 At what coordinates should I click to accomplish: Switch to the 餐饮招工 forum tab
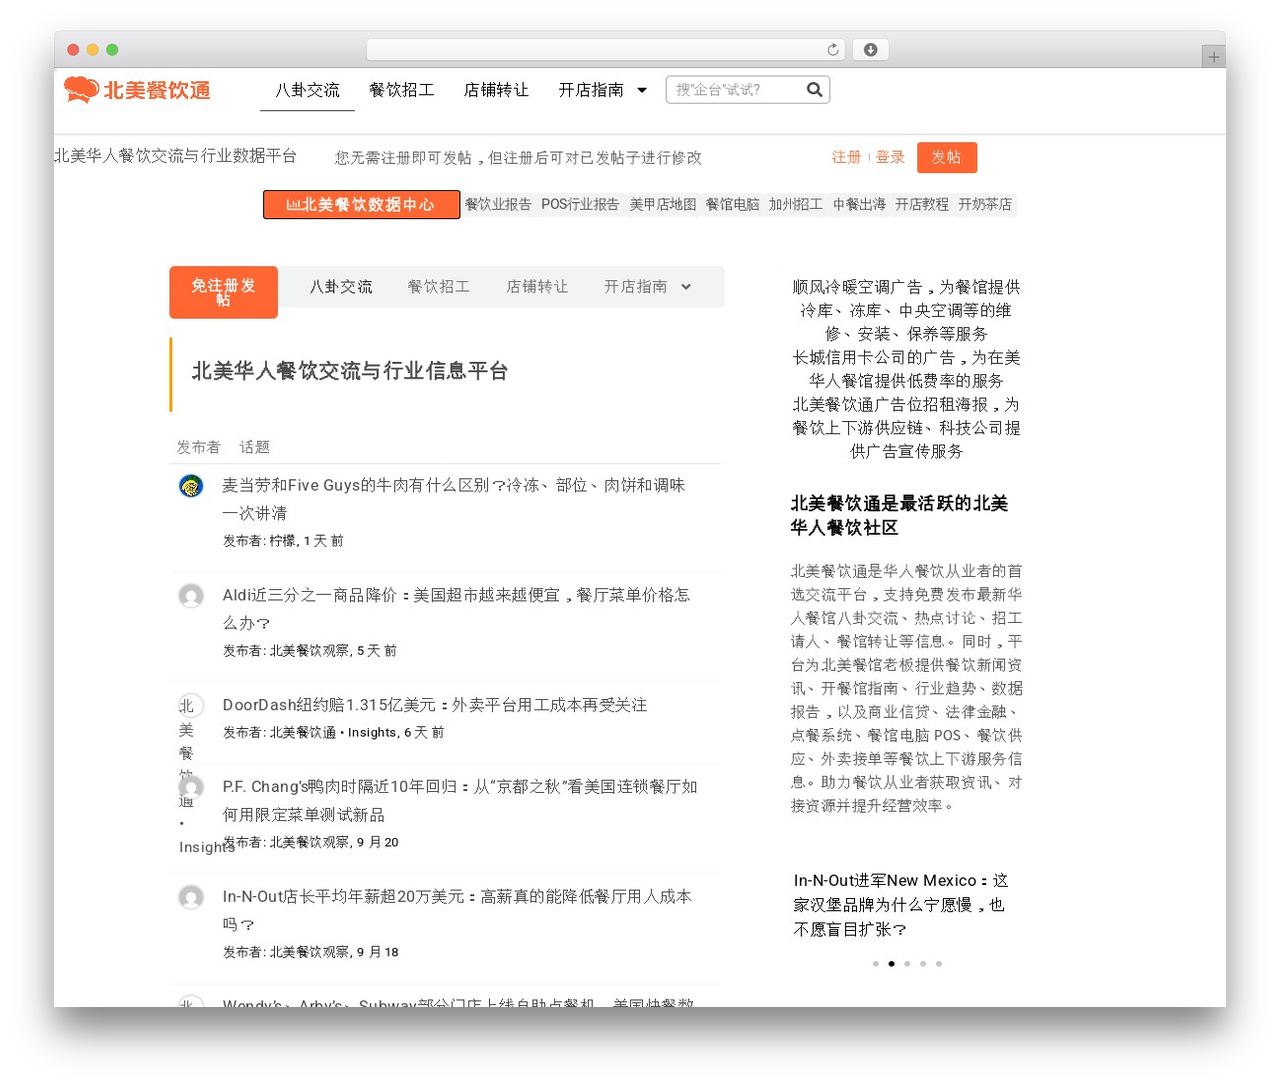pos(439,287)
